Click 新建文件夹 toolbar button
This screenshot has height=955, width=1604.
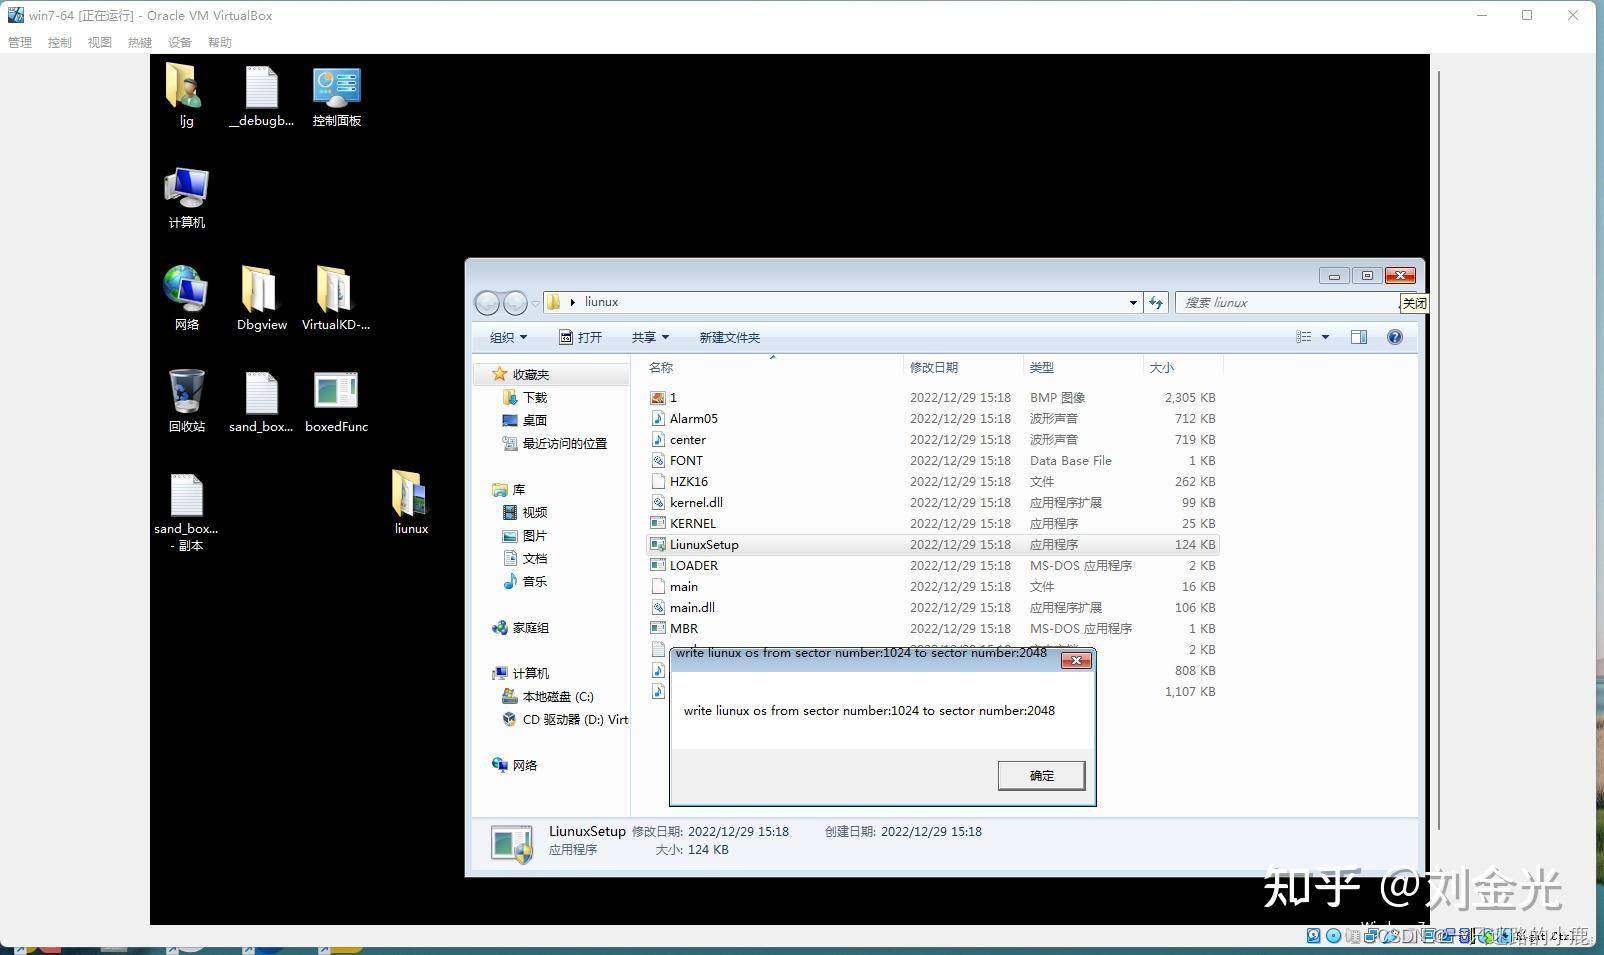pyautogui.click(x=729, y=337)
